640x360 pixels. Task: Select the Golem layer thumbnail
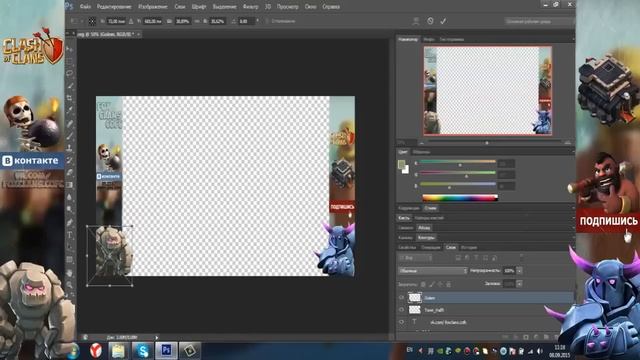point(415,298)
